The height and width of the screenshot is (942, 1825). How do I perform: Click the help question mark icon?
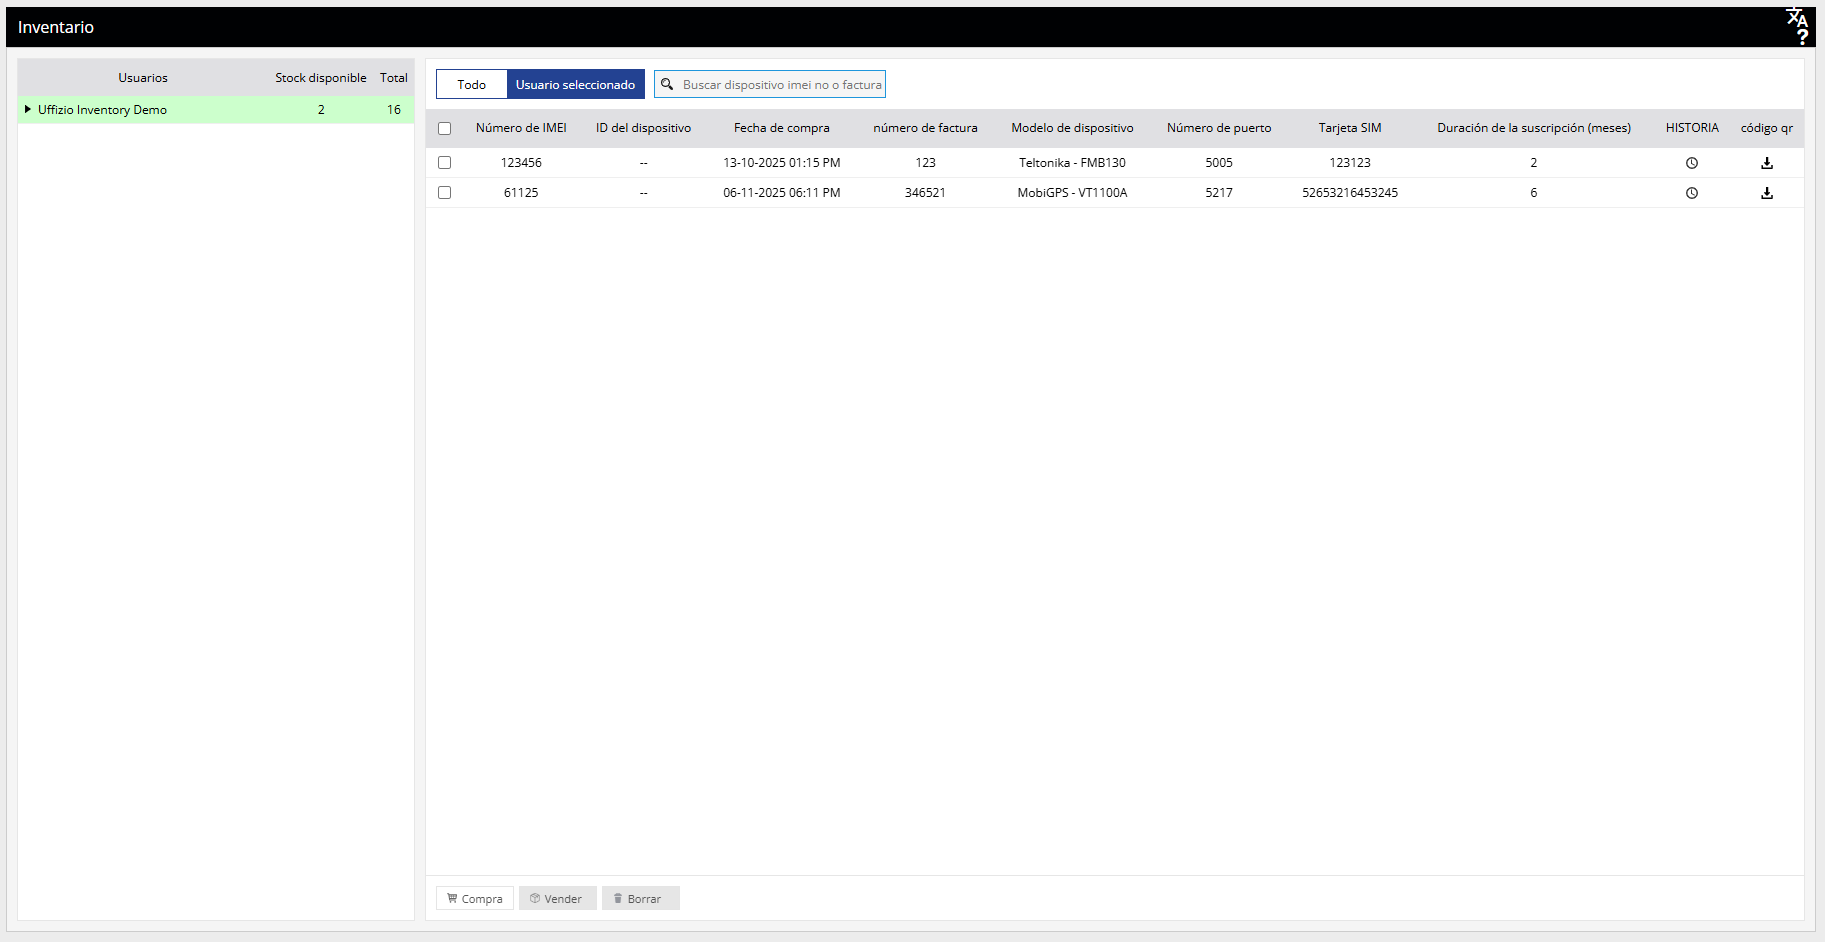[1802, 37]
